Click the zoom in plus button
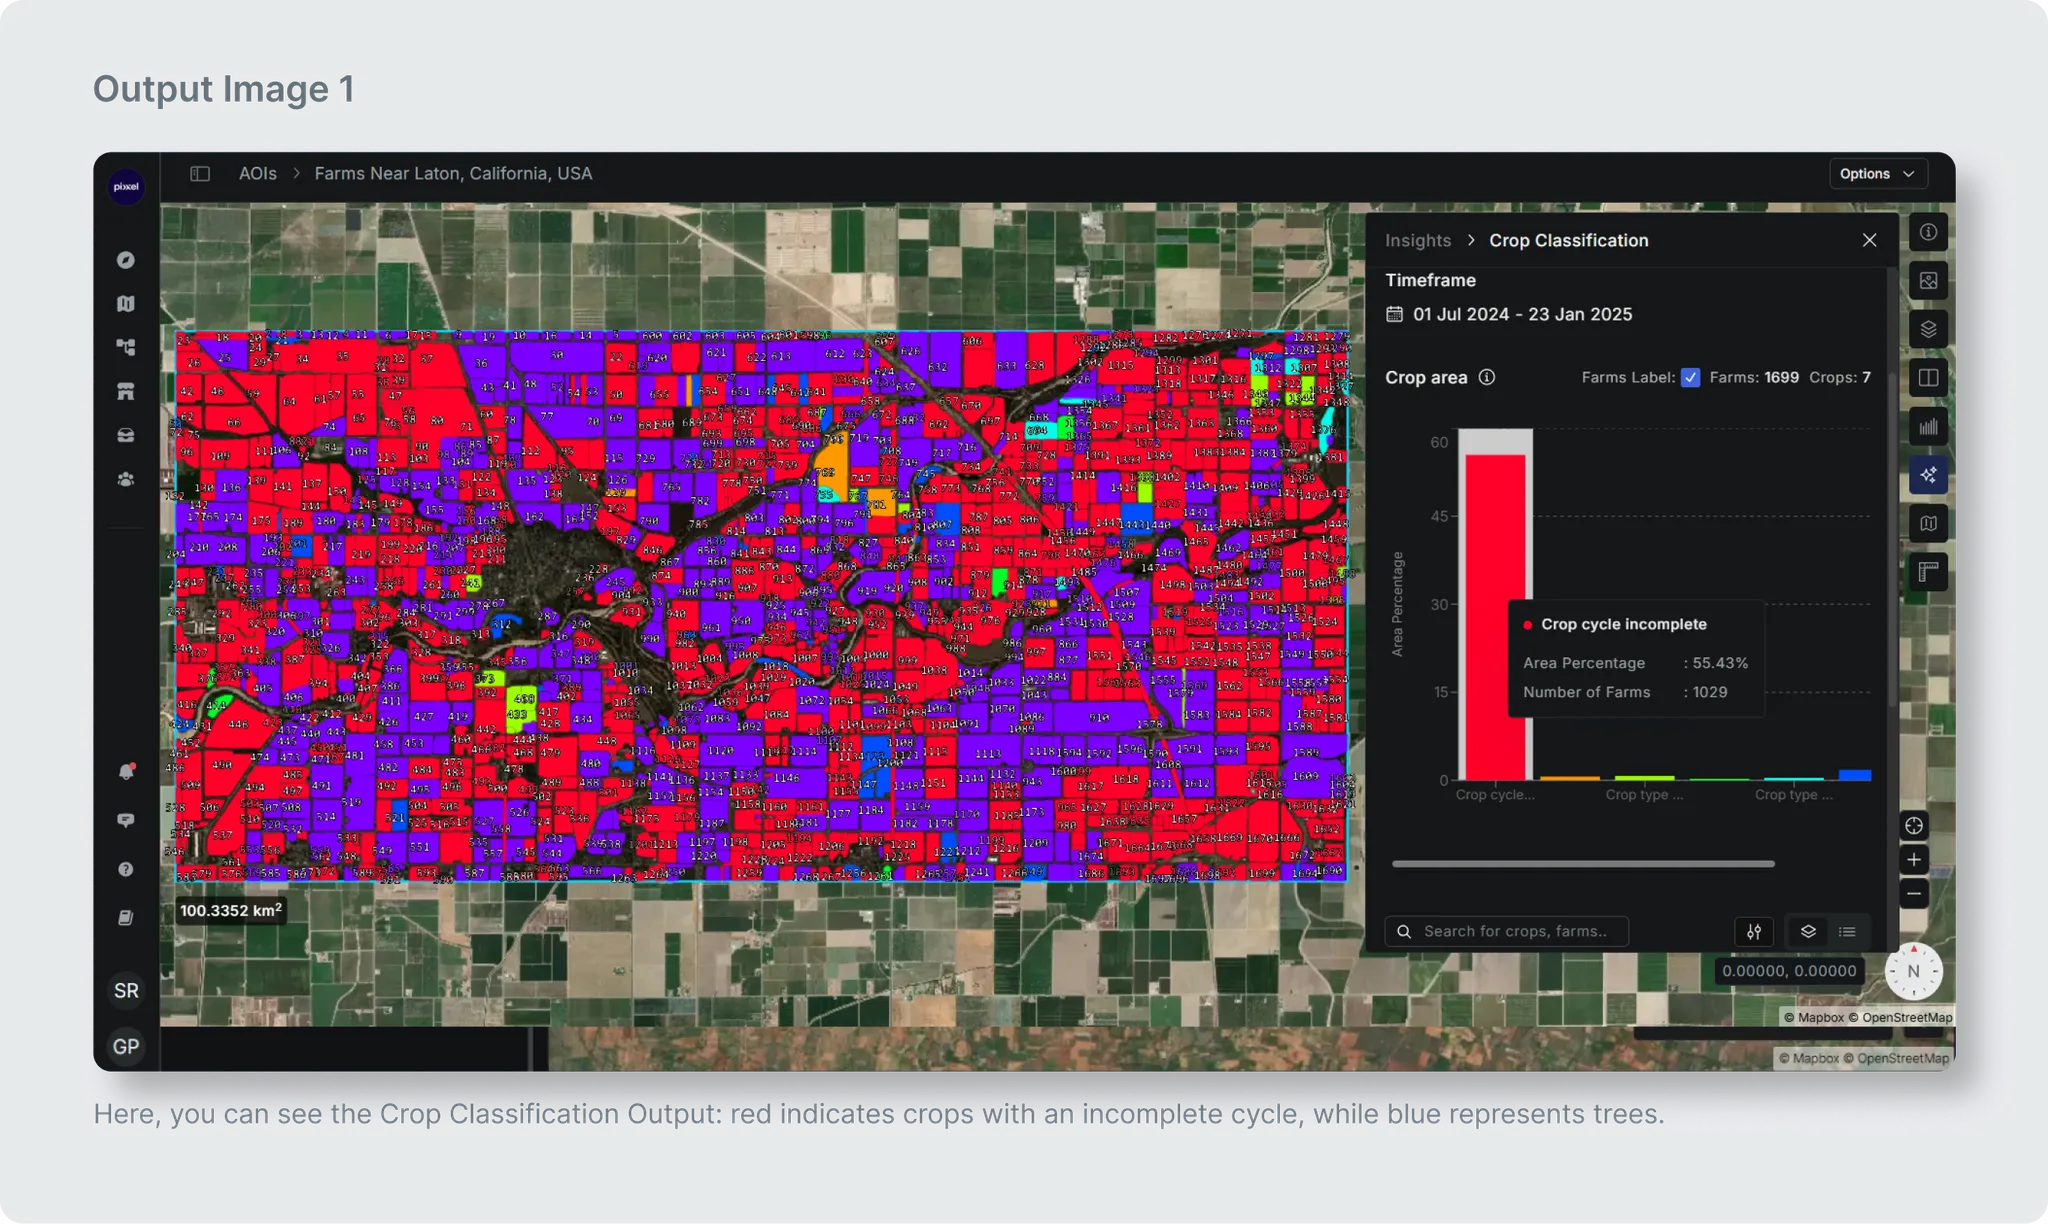The width and height of the screenshot is (2048, 1224). pyautogui.click(x=1913, y=860)
